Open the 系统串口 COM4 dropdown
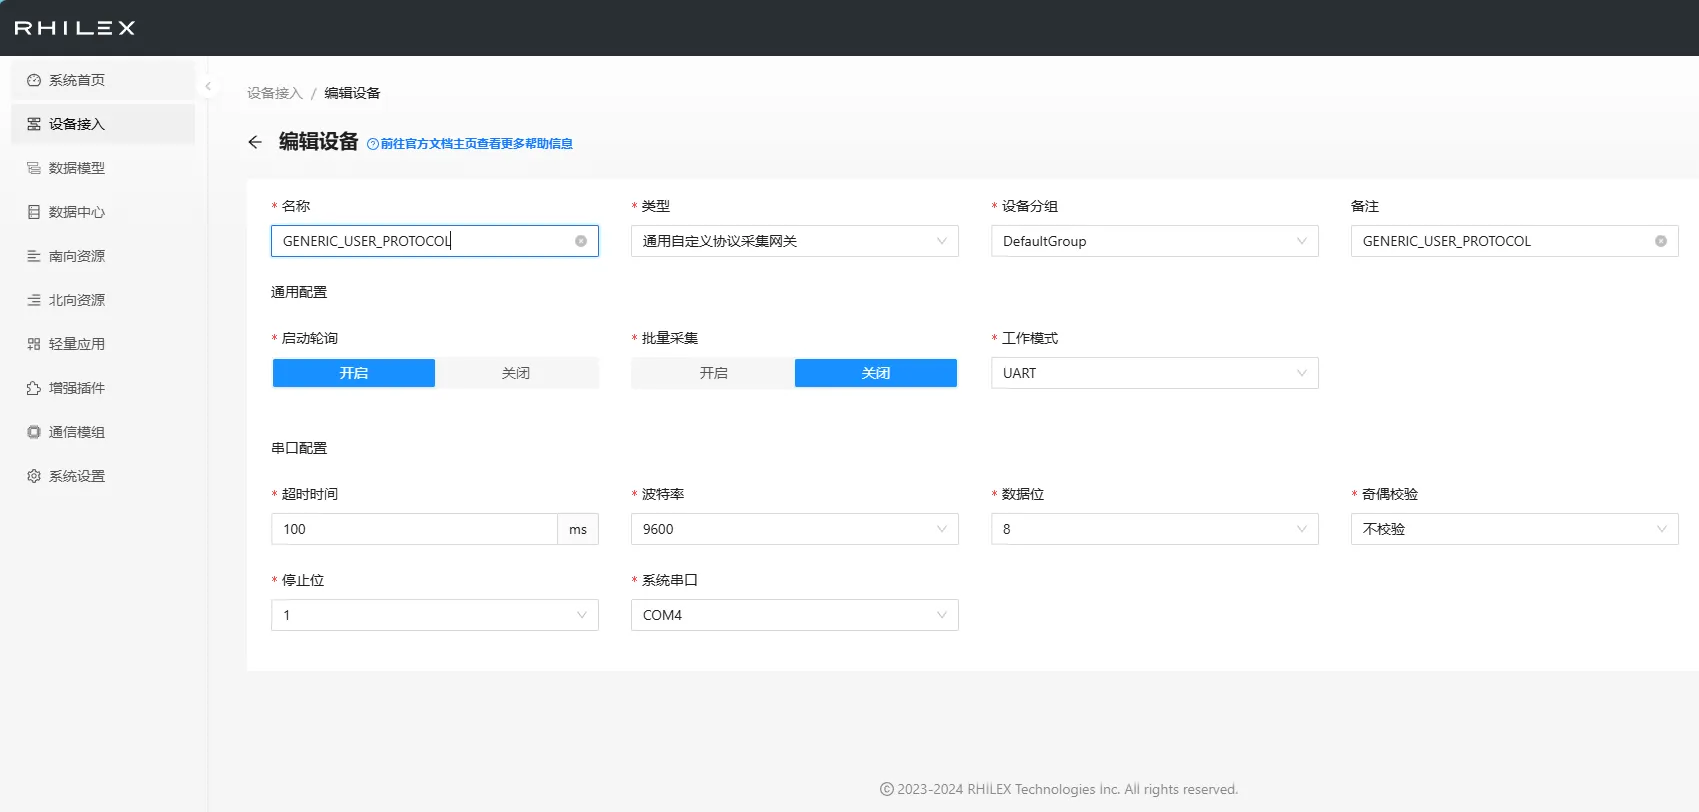1699x812 pixels. (795, 615)
